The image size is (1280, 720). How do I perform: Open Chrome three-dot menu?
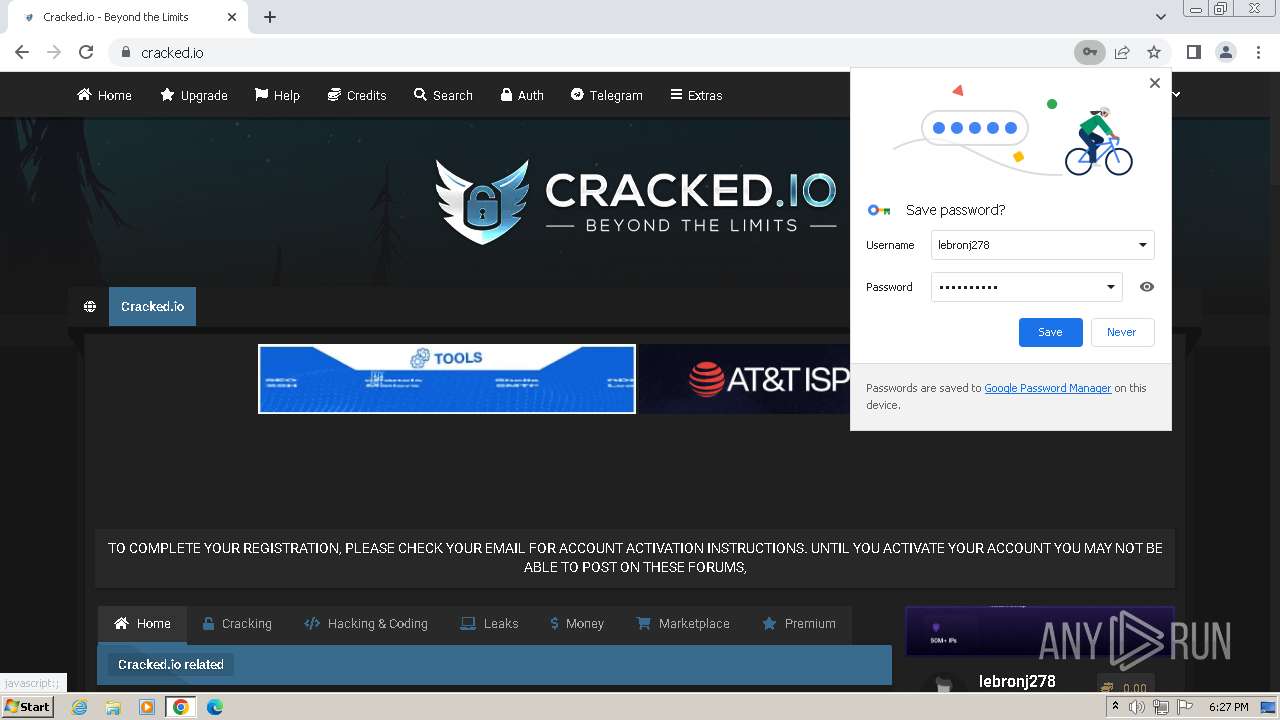(x=1257, y=52)
